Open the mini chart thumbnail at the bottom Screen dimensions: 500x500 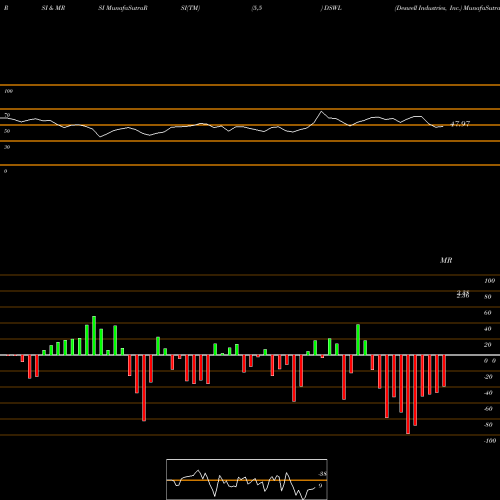pos(247,479)
